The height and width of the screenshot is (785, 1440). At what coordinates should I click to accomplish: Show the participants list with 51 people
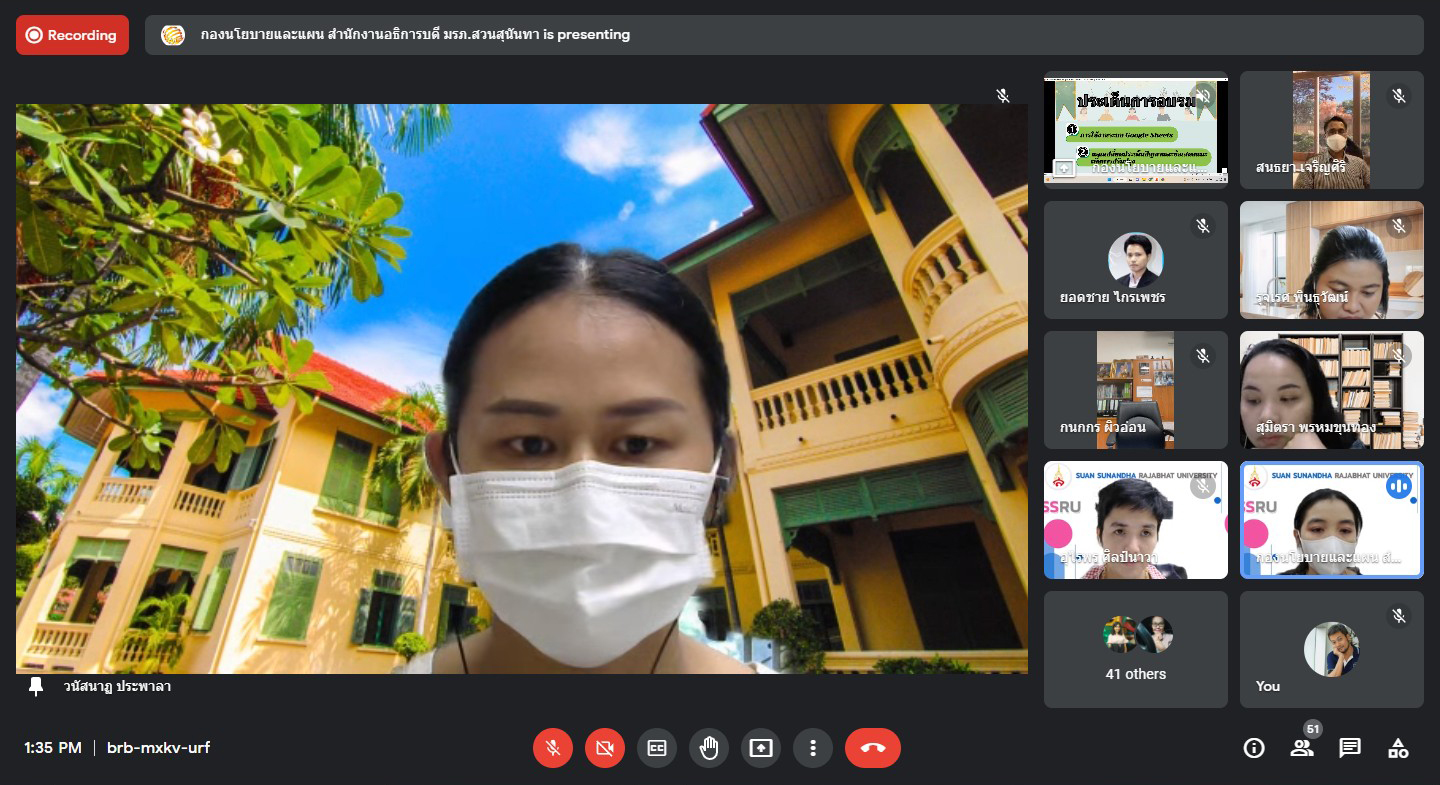(x=1302, y=748)
